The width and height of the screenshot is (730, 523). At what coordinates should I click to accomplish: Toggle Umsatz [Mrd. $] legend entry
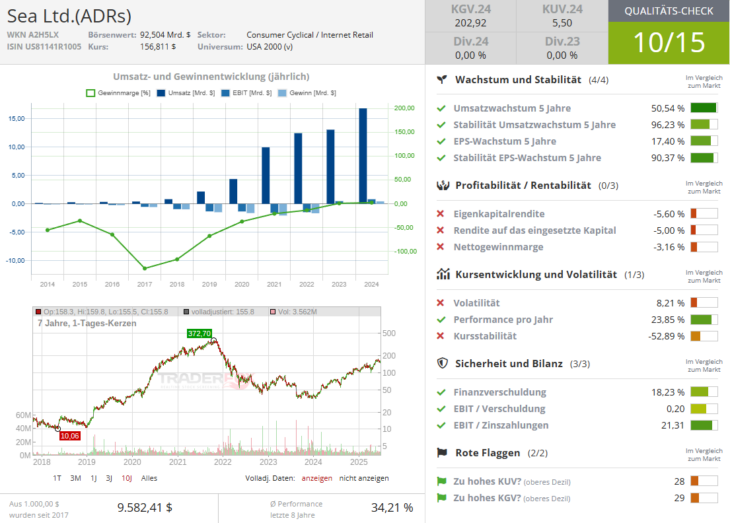pos(186,93)
